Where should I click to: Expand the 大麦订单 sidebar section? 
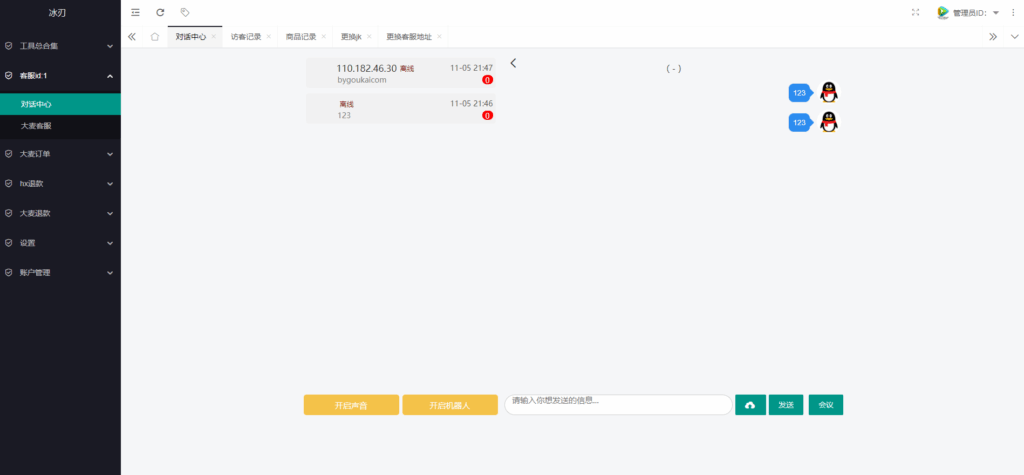click(60, 154)
